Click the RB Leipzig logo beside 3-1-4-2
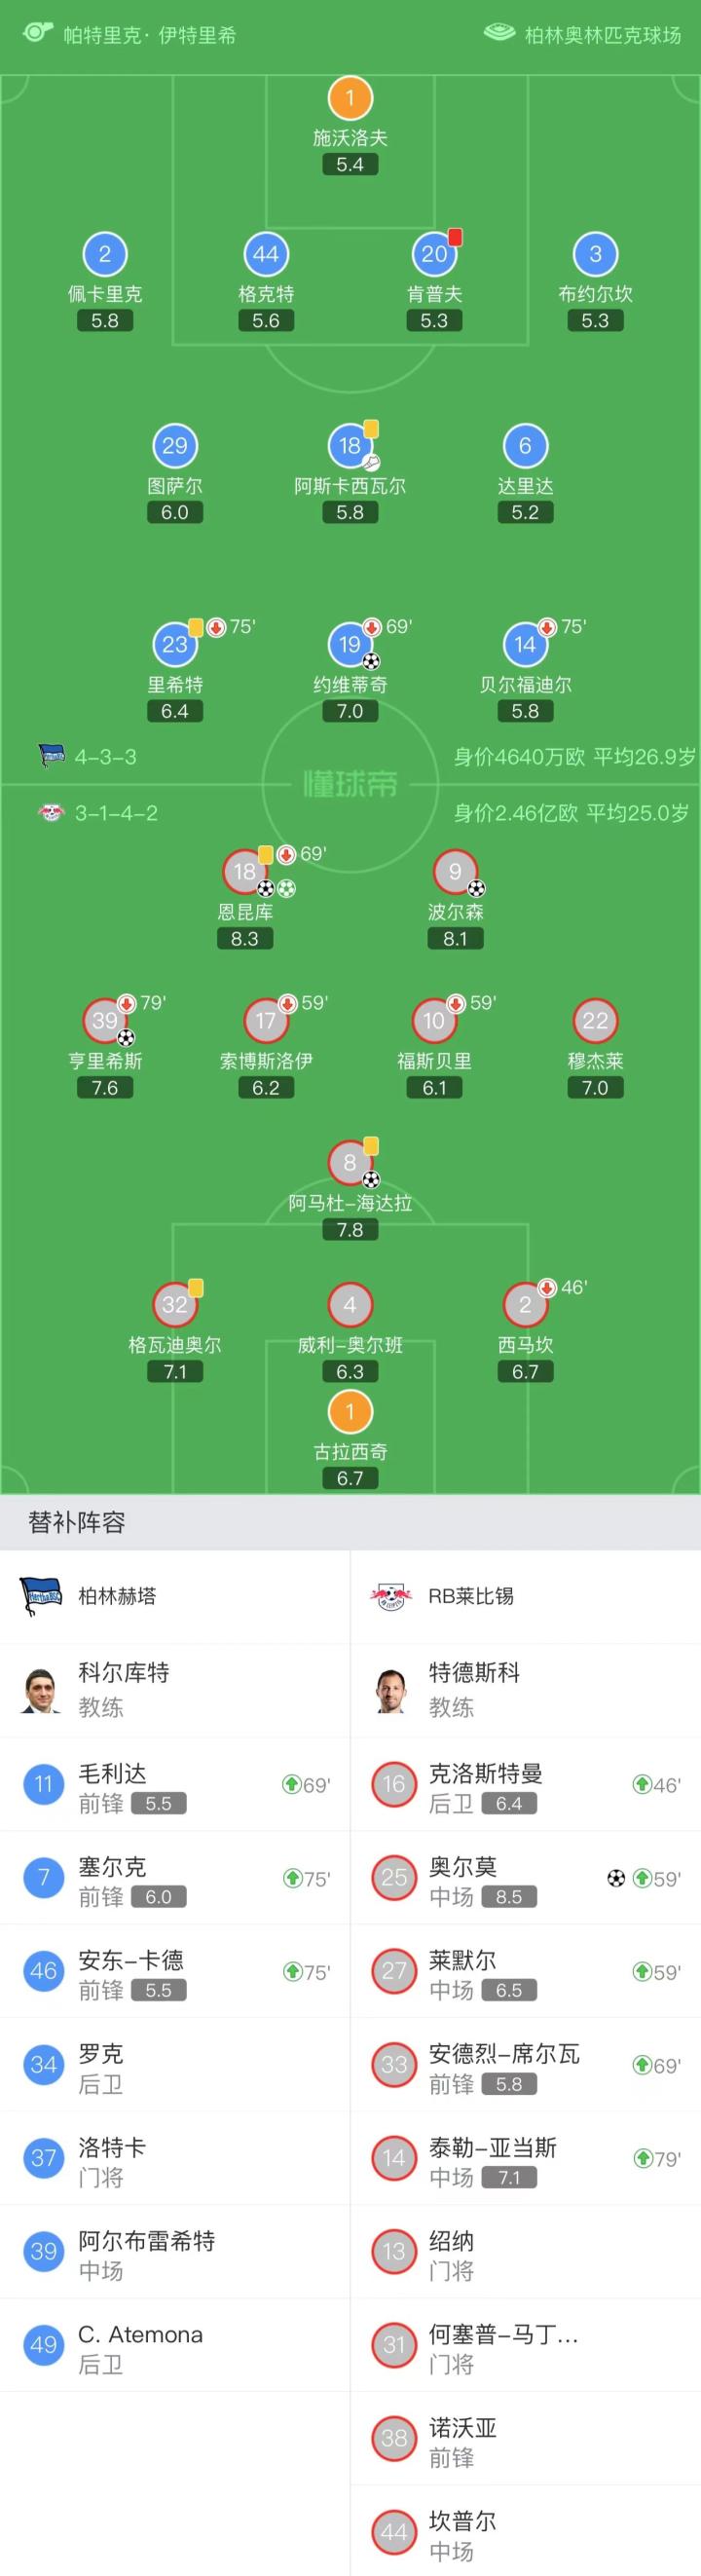 coord(51,812)
